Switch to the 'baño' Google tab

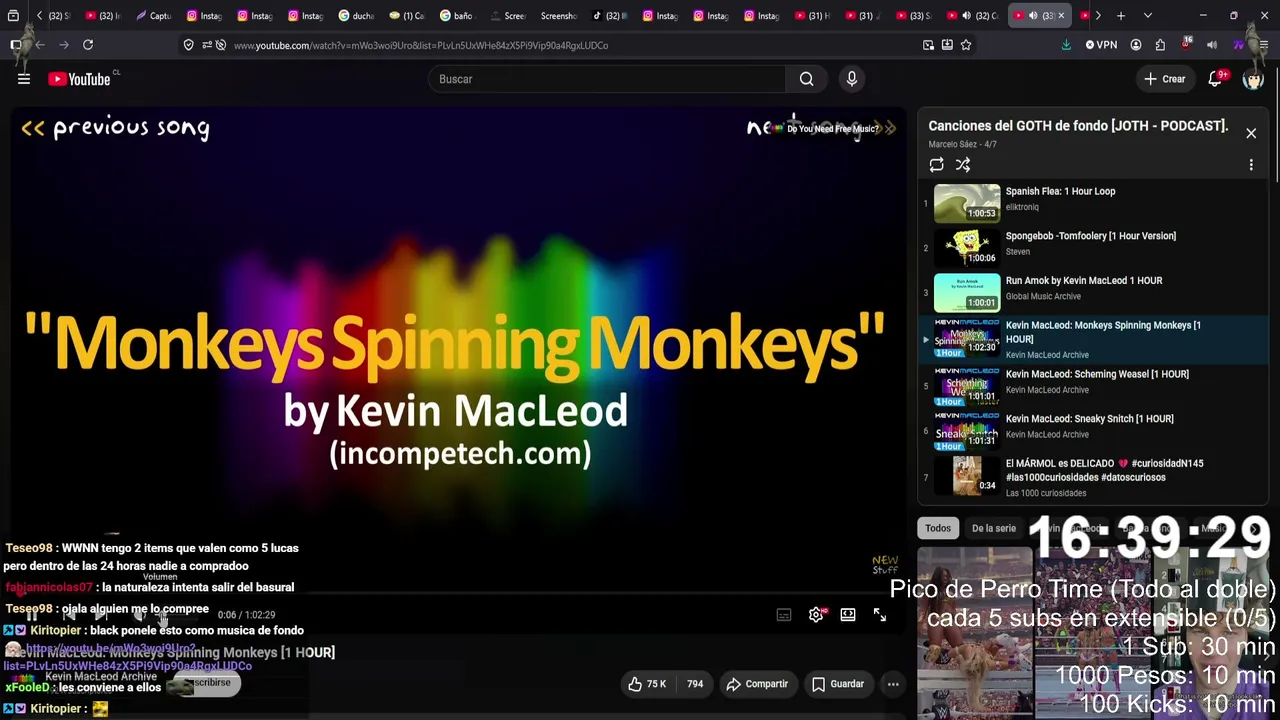[456, 16]
